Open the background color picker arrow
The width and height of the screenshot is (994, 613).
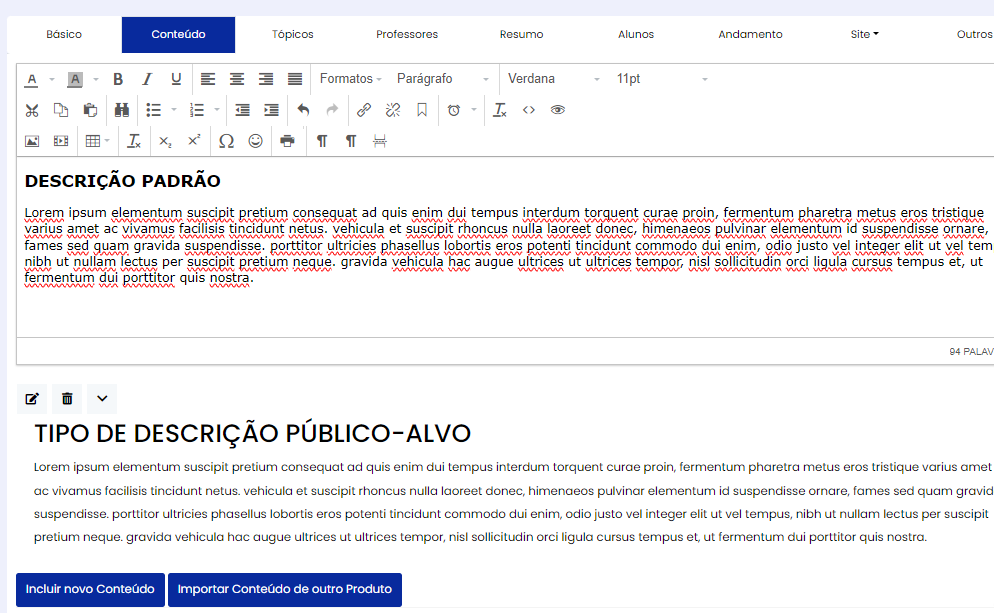(96, 79)
